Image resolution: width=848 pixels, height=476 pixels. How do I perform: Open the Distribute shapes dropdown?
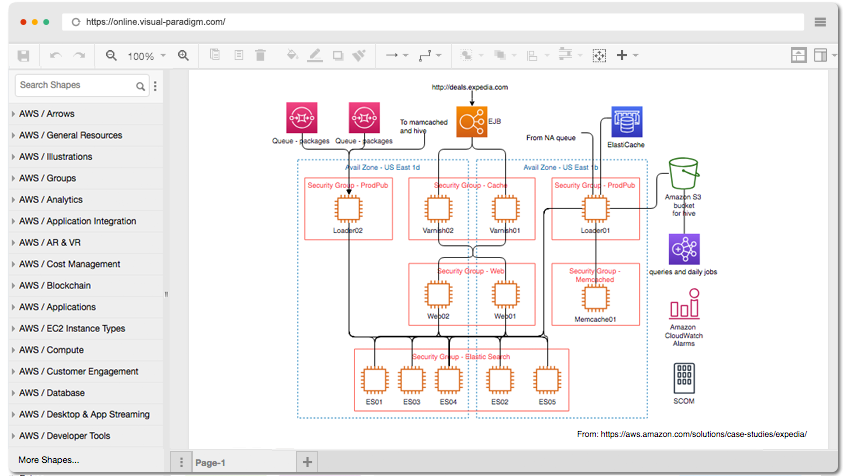coord(570,55)
